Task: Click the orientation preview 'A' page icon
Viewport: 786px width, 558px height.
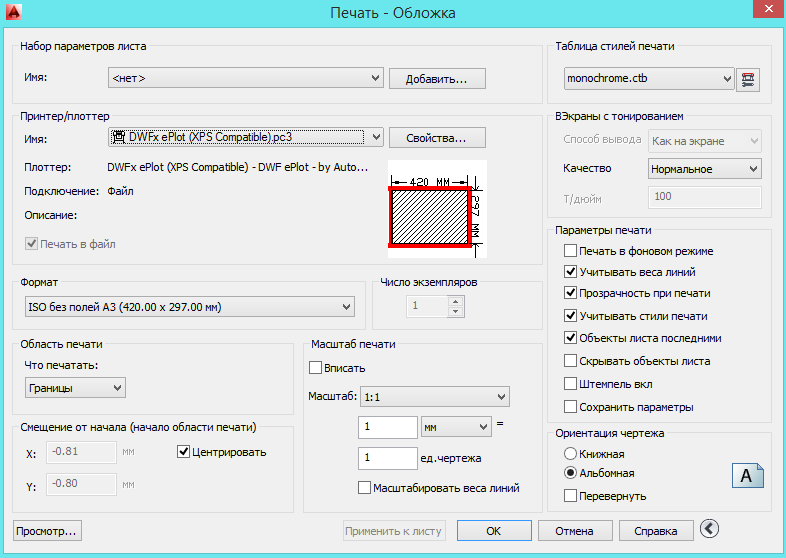Action: tap(747, 475)
